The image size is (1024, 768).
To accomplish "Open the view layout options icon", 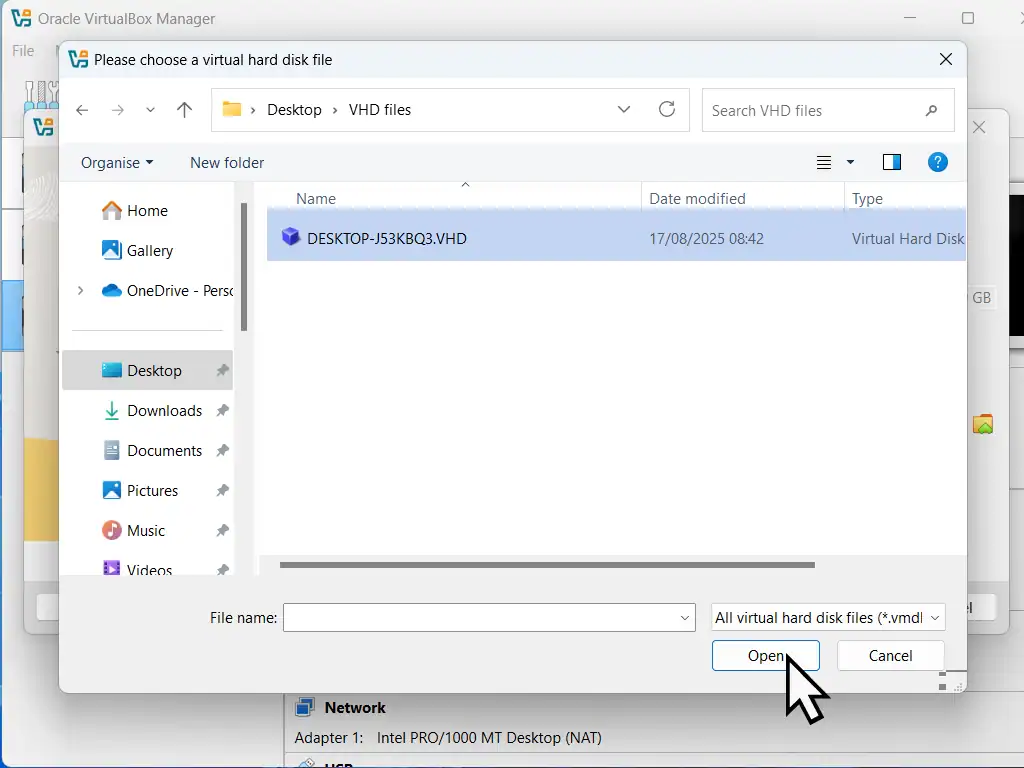I will [825, 162].
